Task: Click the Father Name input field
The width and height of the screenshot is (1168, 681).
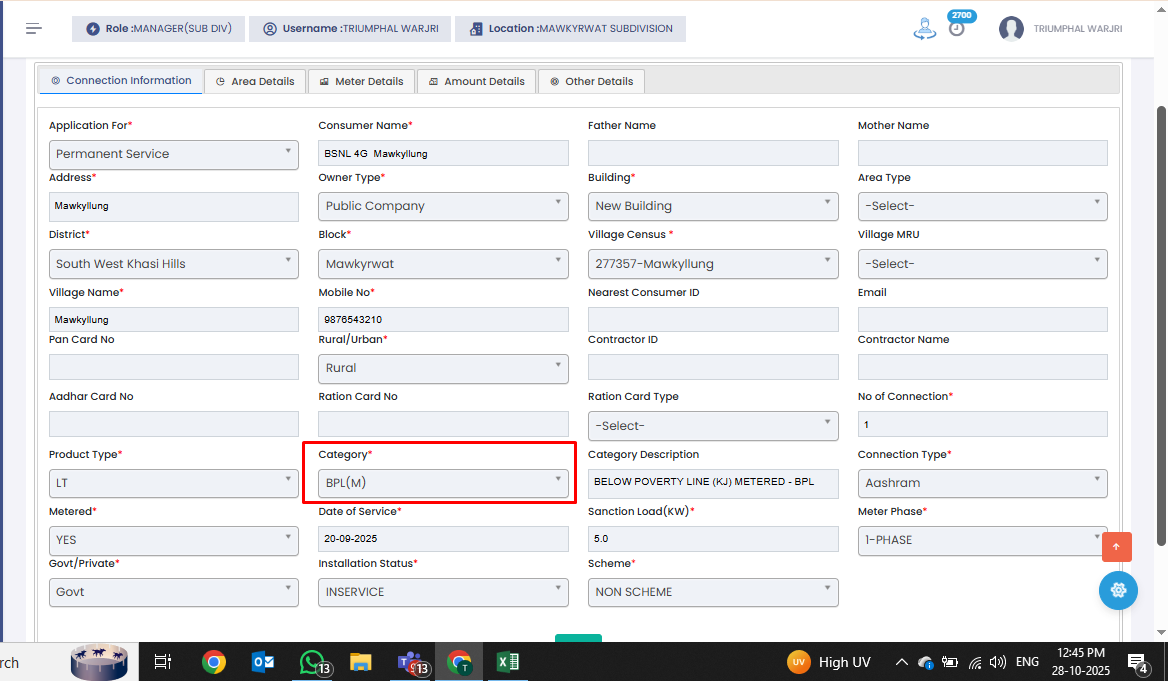Action: click(713, 153)
